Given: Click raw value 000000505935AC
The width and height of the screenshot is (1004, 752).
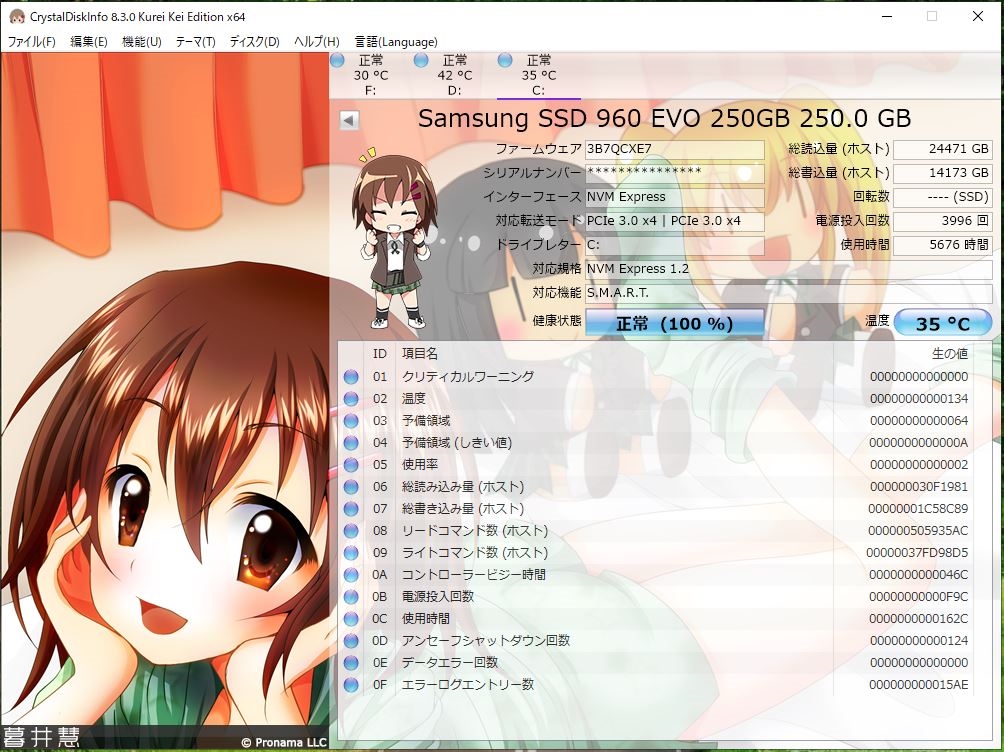Looking at the screenshot, I should (918, 530).
